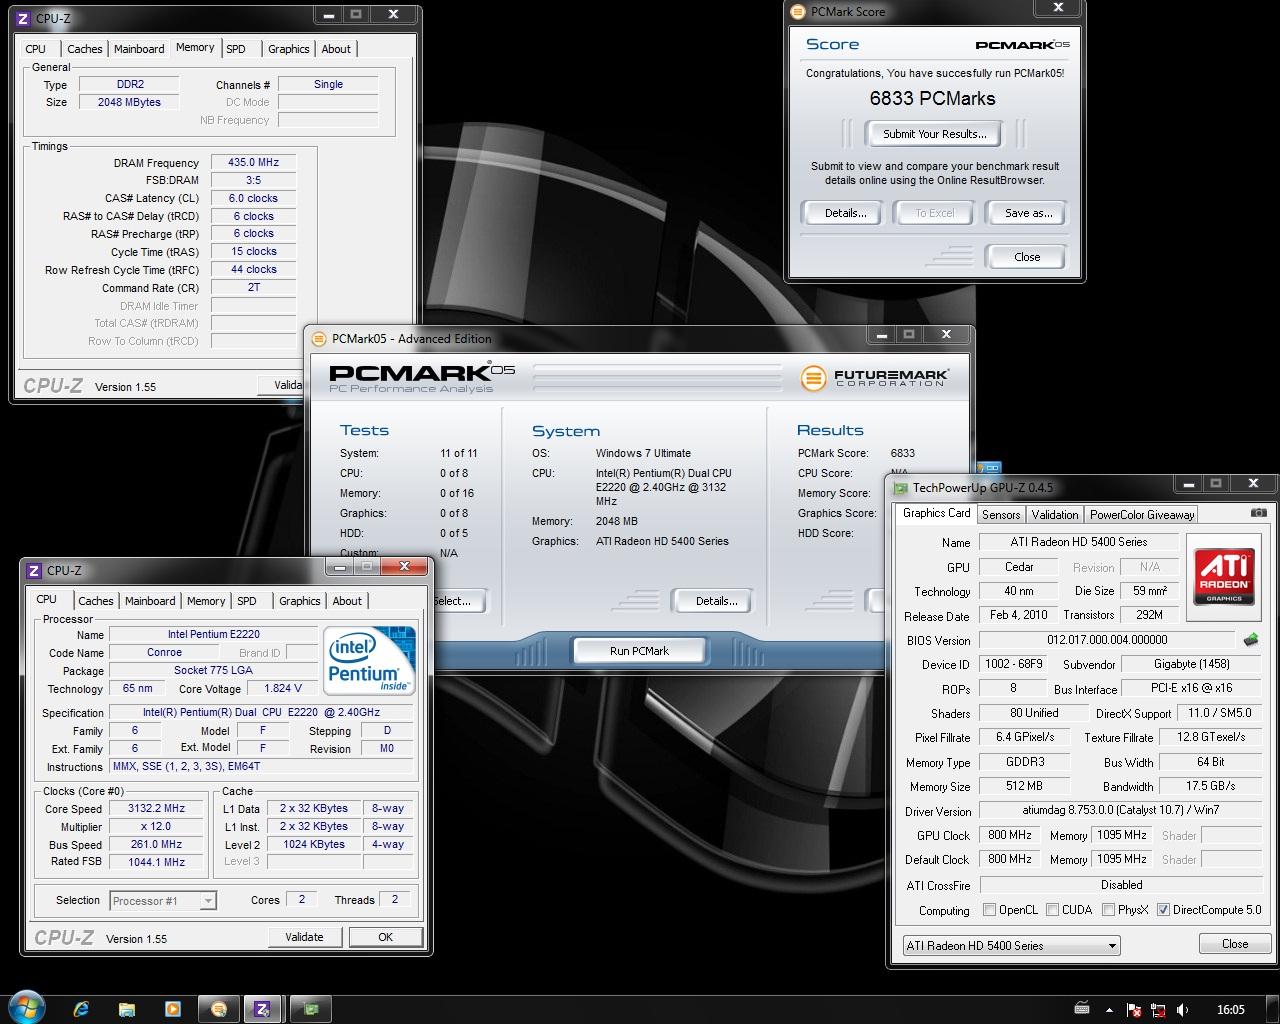Screen dimensions: 1280x1024
Task: Click the taskbar clock showing 16:05
Action: (1231, 1009)
